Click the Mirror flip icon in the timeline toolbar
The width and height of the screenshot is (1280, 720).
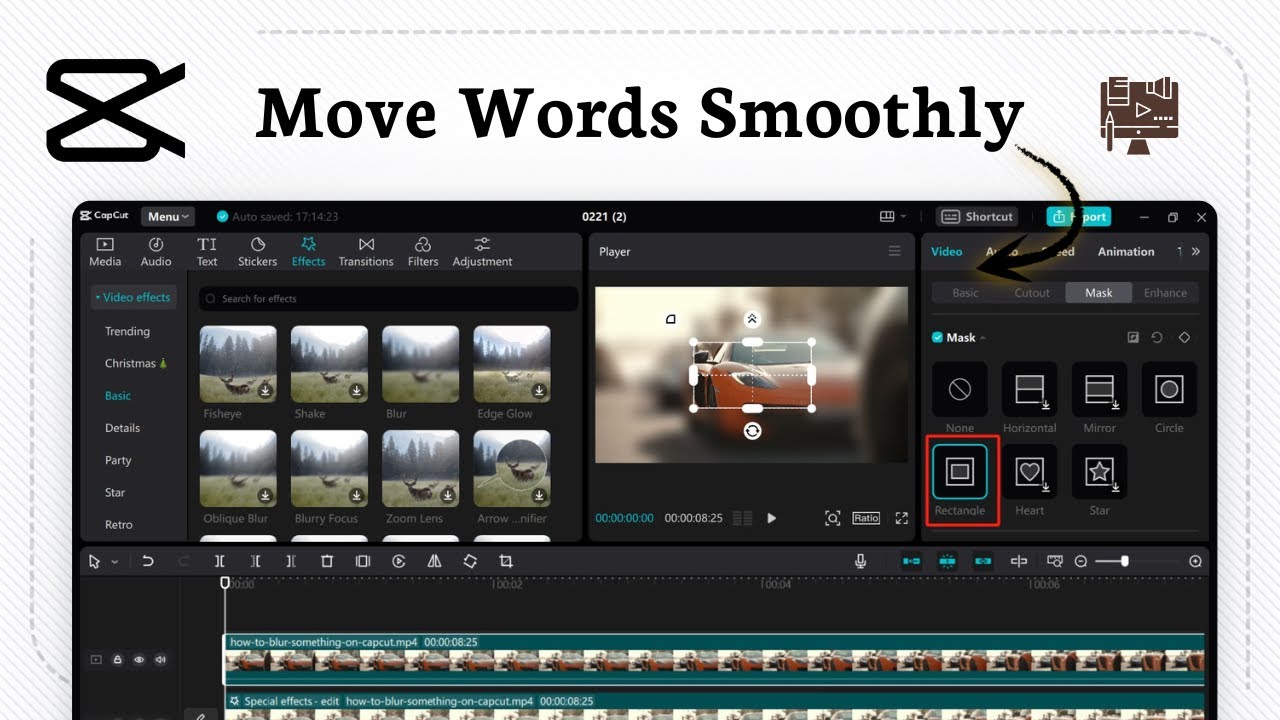tap(434, 562)
